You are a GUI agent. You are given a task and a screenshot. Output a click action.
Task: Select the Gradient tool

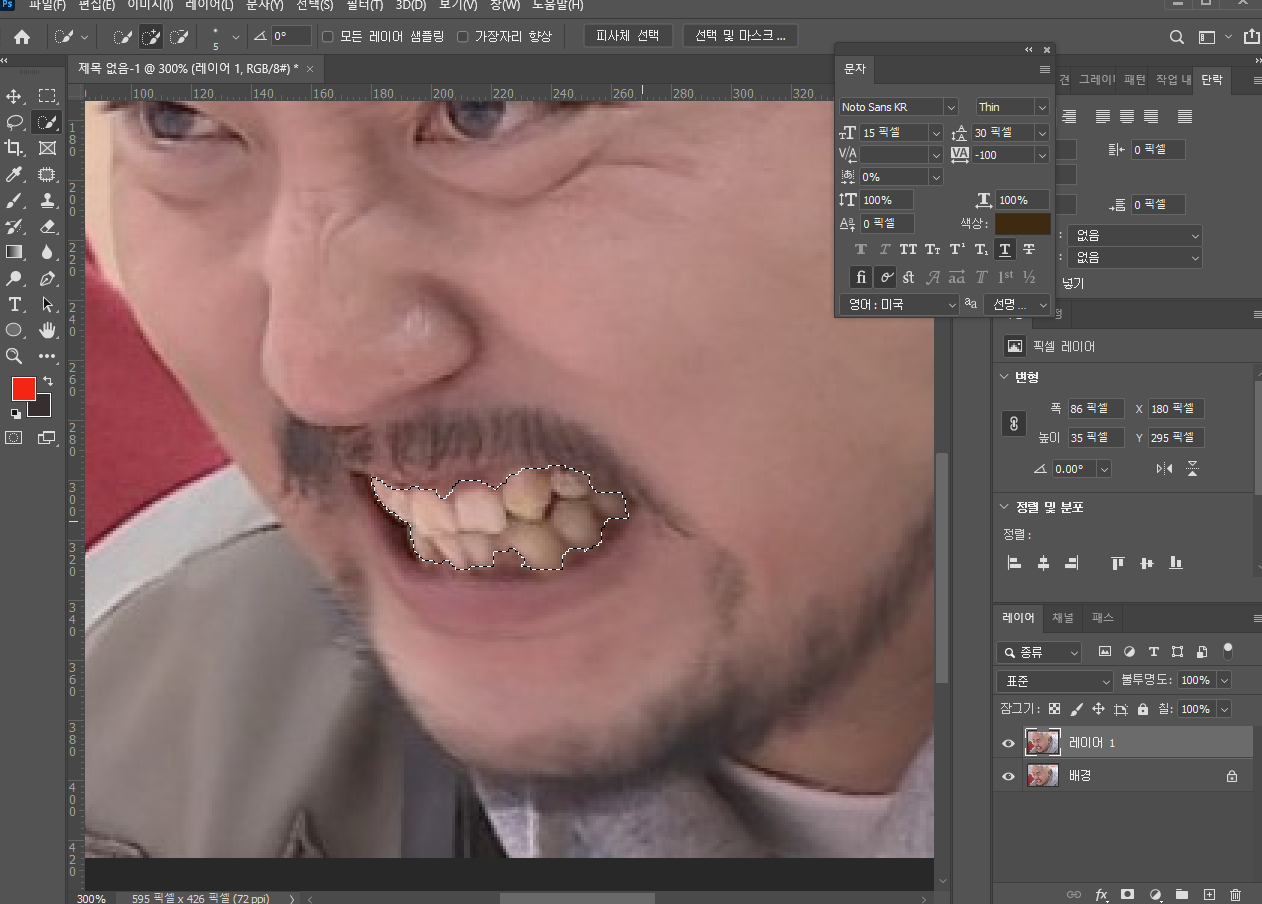[x=14, y=252]
